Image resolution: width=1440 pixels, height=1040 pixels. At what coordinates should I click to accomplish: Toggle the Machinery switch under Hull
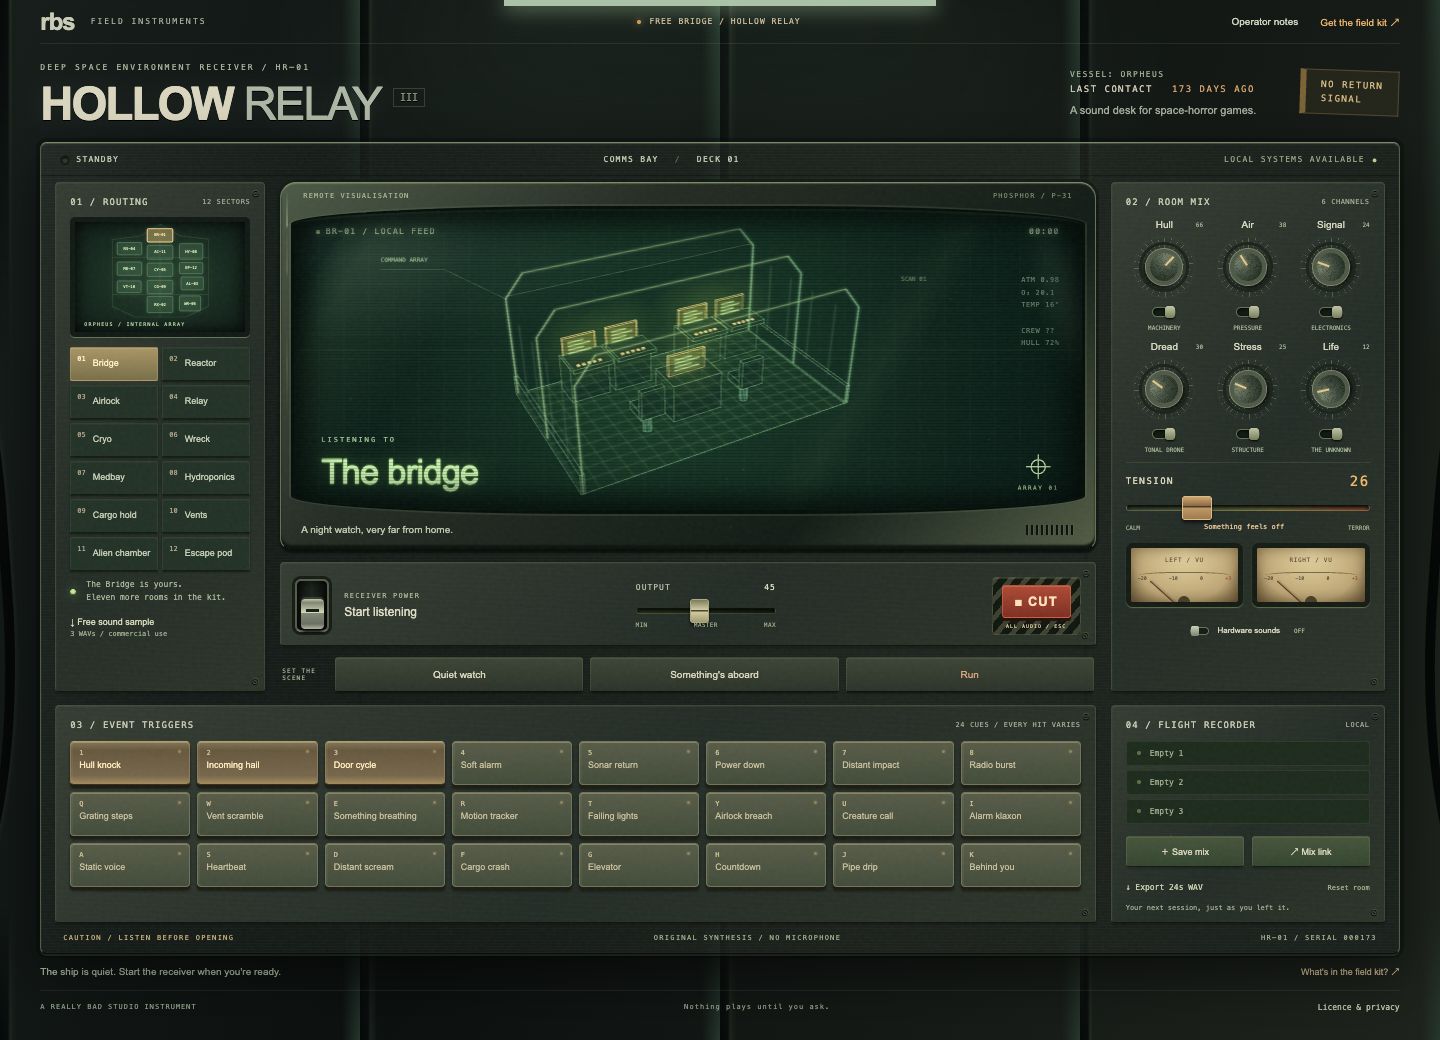tap(1164, 311)
